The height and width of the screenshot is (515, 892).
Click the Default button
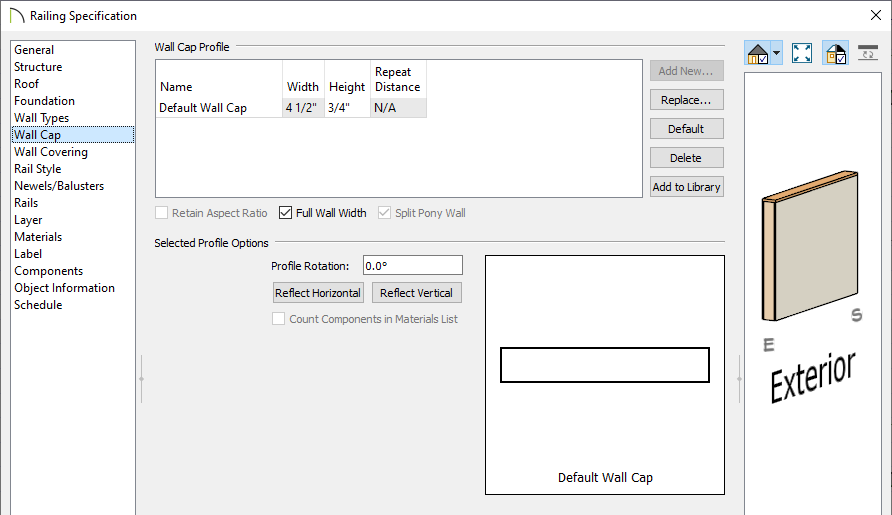tap(687, 129)
